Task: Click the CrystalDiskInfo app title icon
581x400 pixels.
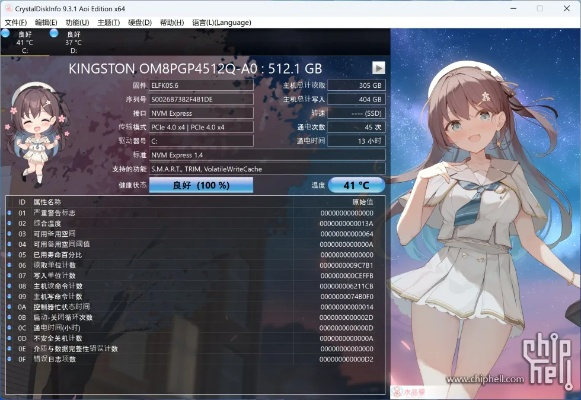Action: (8, 8)
